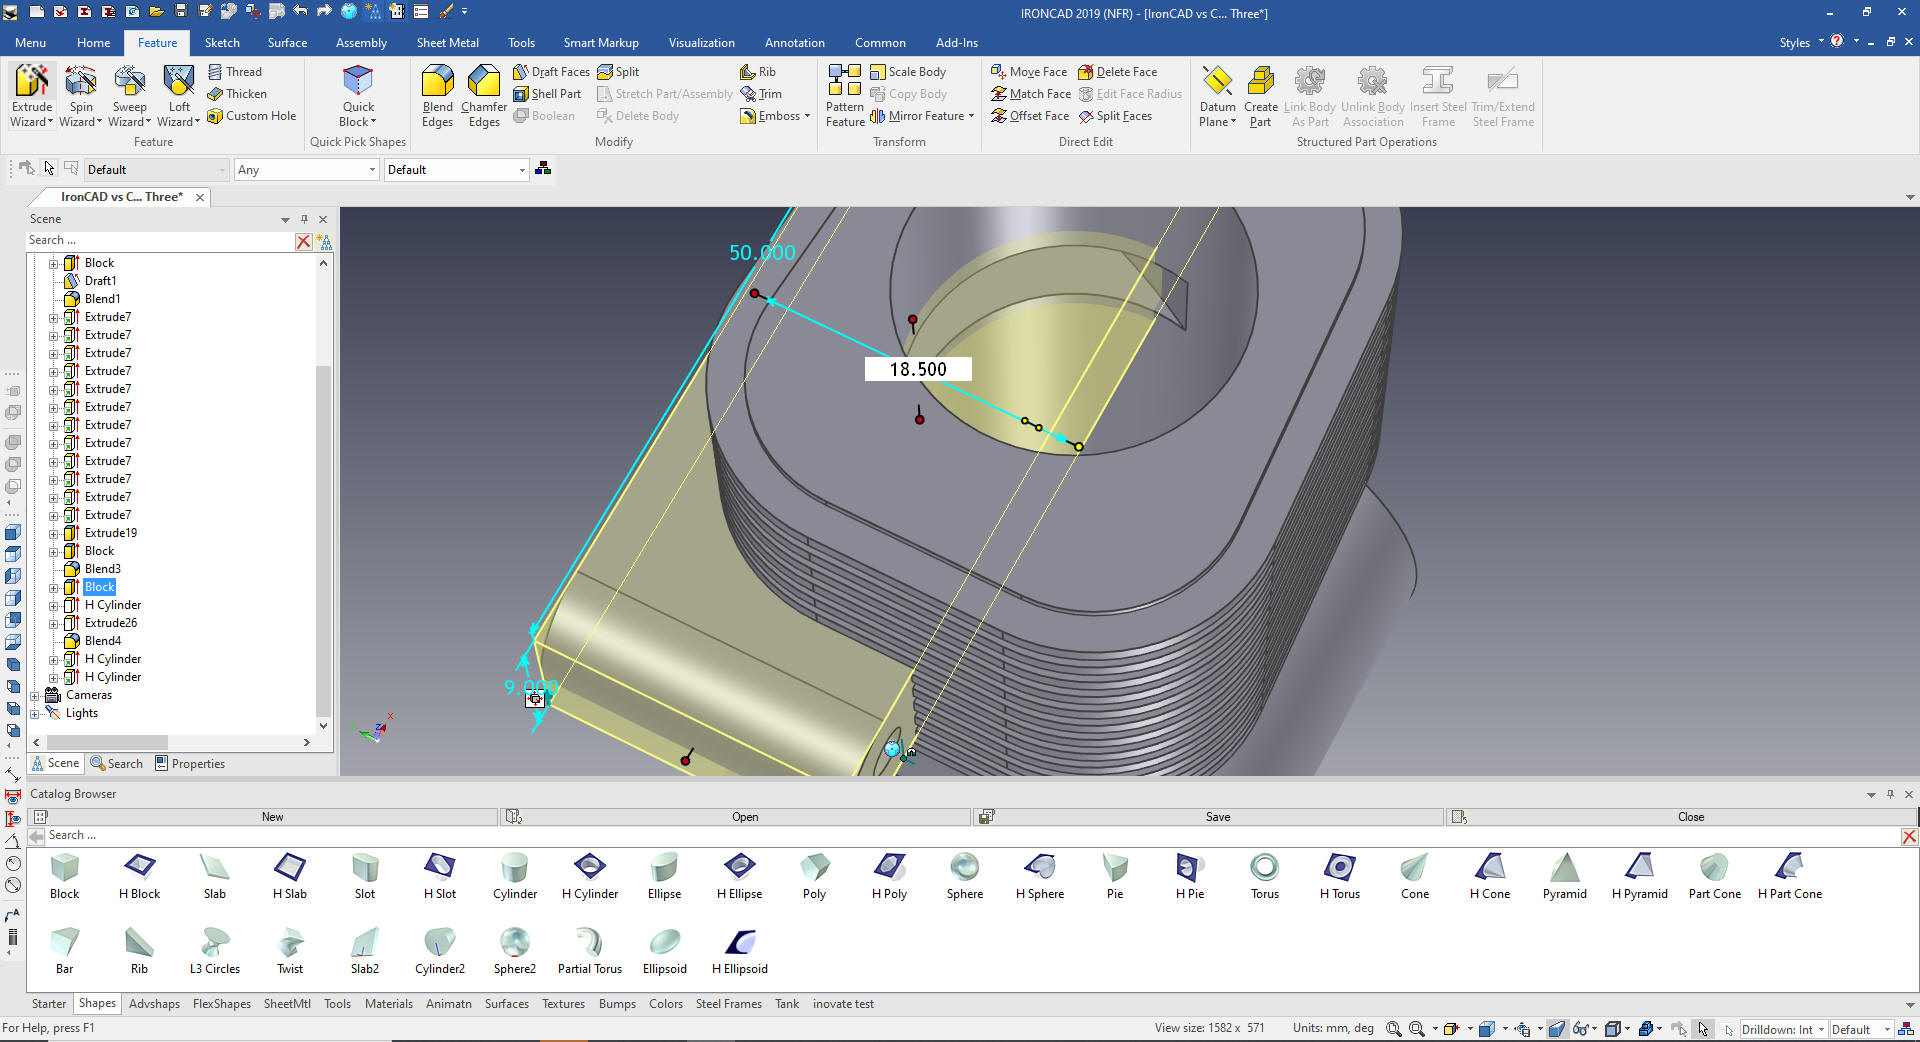Pin the Scene panel
Viewport: 1920px width, 1042px height.
(305, 219)
